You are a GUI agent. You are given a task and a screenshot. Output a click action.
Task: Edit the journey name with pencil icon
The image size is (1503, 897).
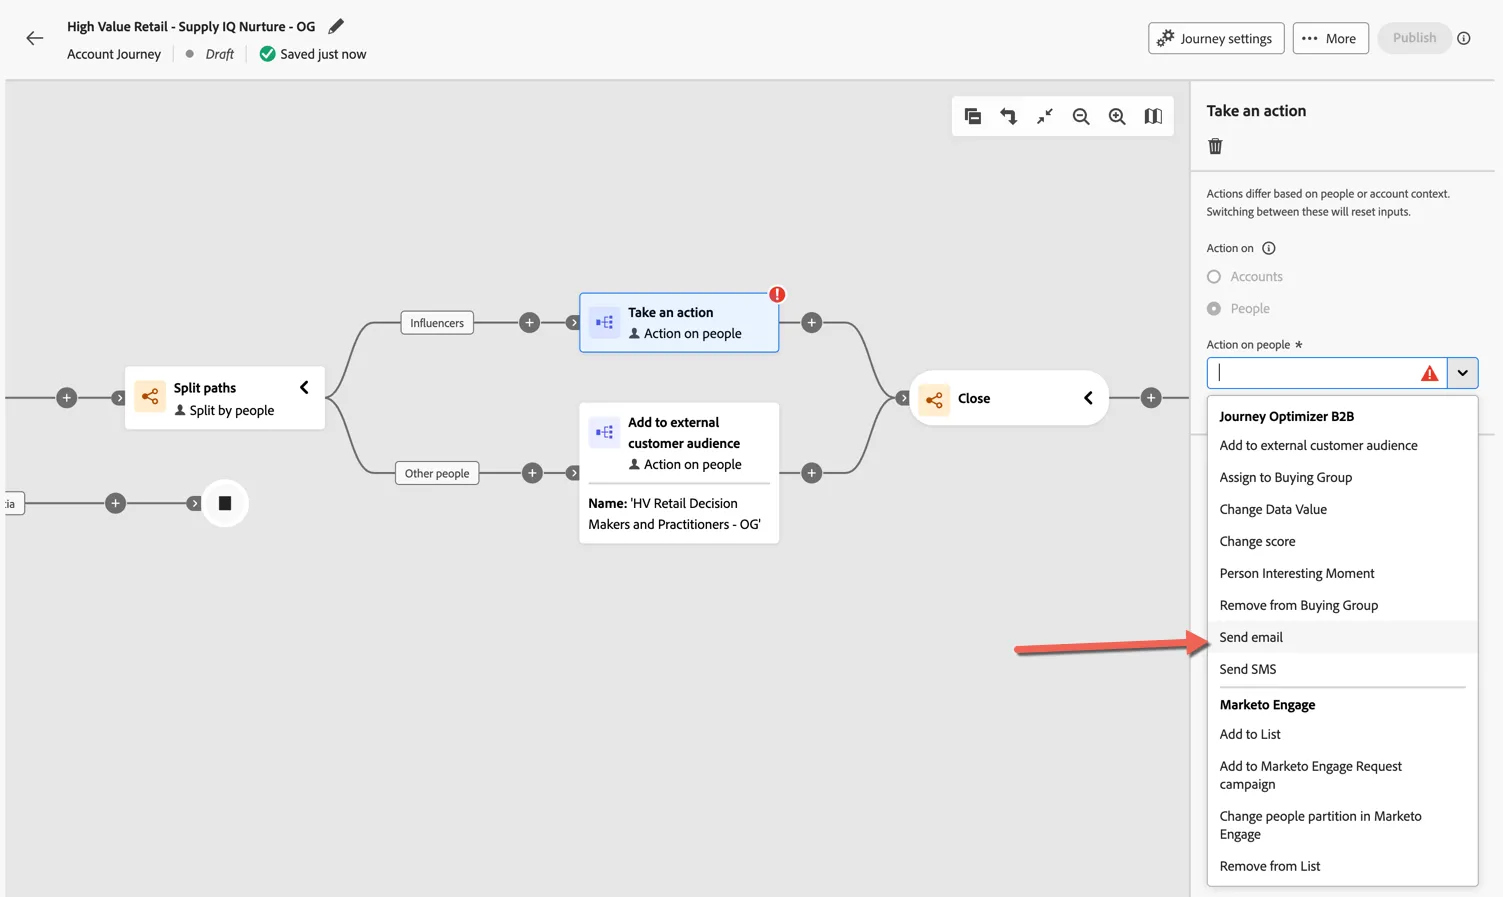(336, 26)
